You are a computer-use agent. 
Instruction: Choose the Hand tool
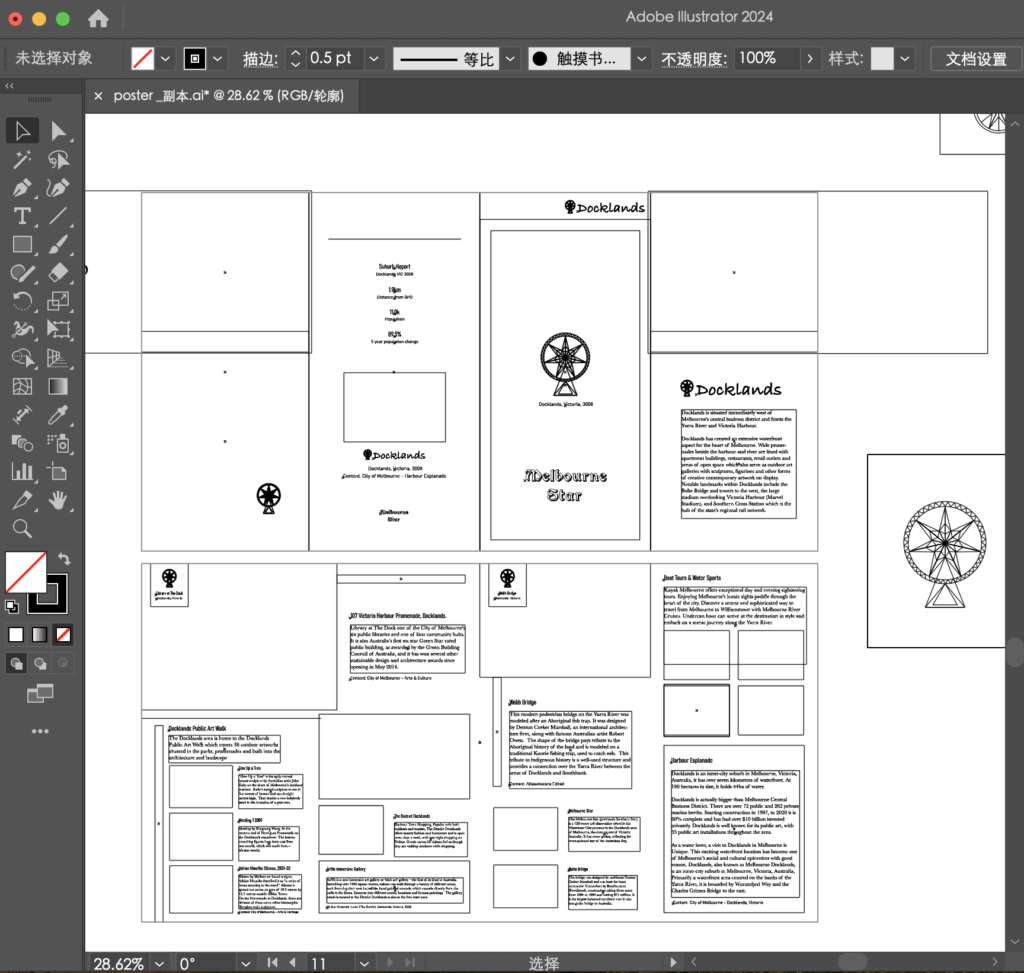[59, 500]
